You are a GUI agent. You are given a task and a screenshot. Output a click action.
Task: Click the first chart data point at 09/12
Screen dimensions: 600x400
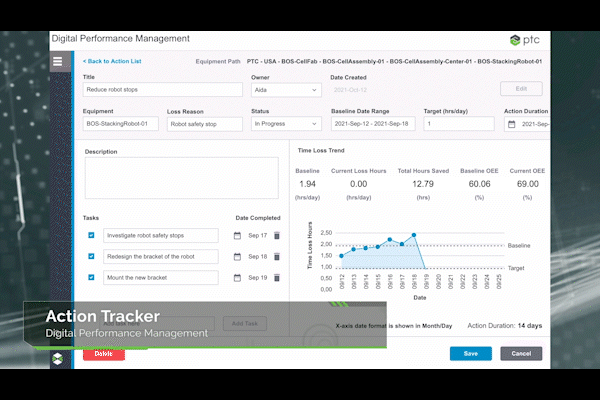[341, 256]
